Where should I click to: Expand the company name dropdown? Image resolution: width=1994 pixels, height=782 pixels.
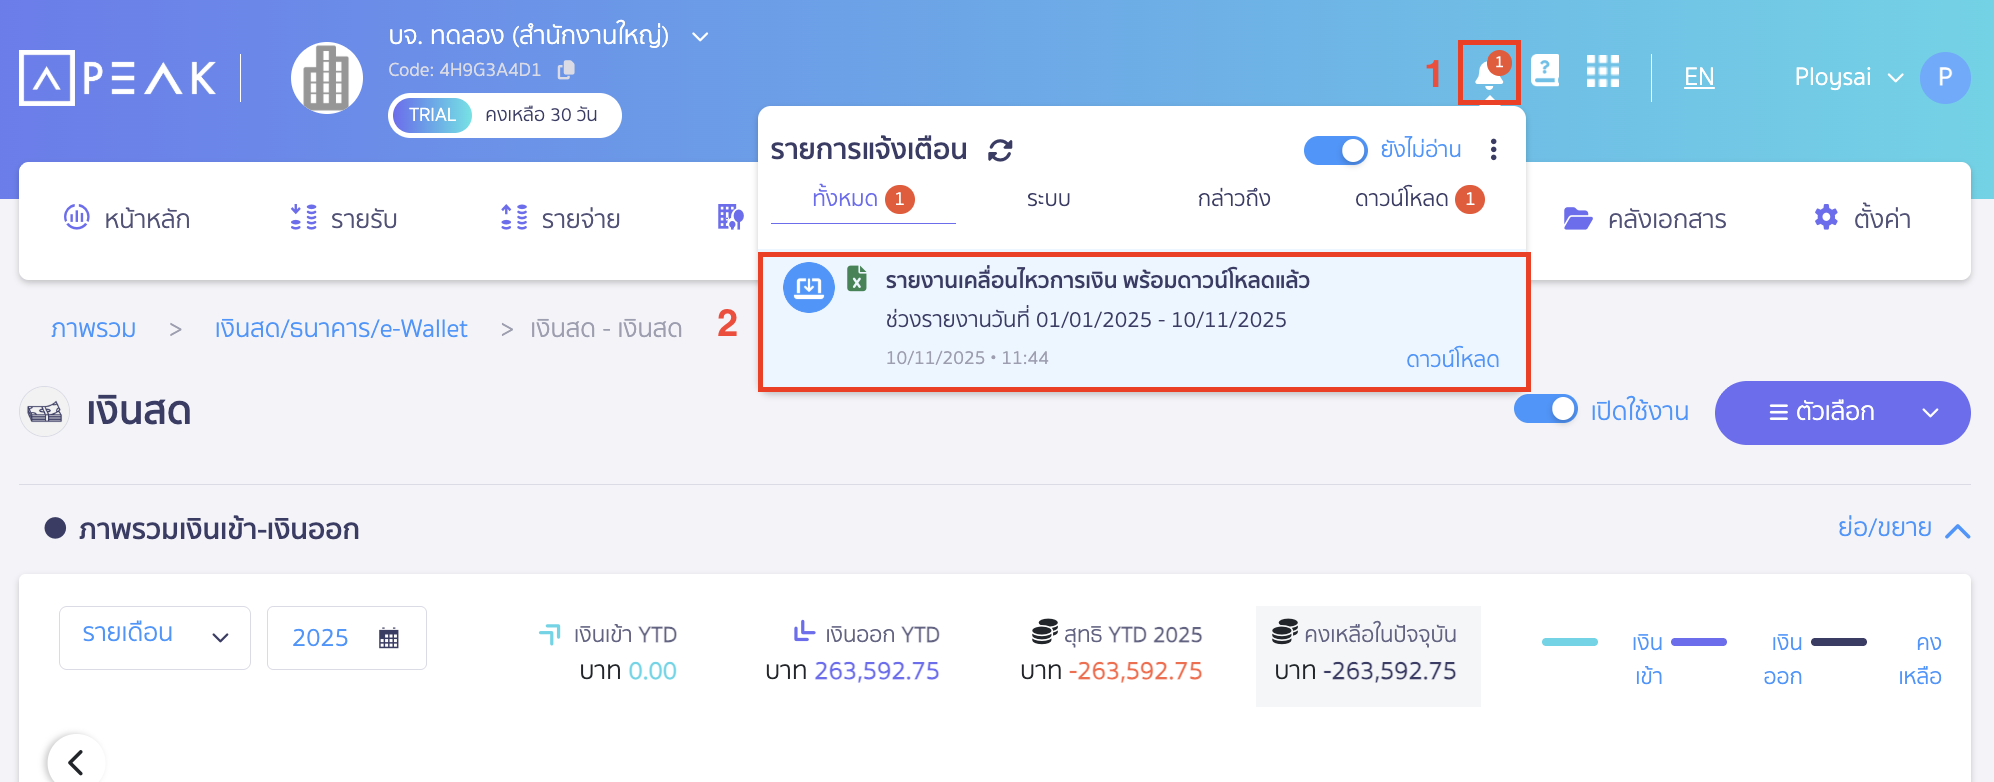701,37
